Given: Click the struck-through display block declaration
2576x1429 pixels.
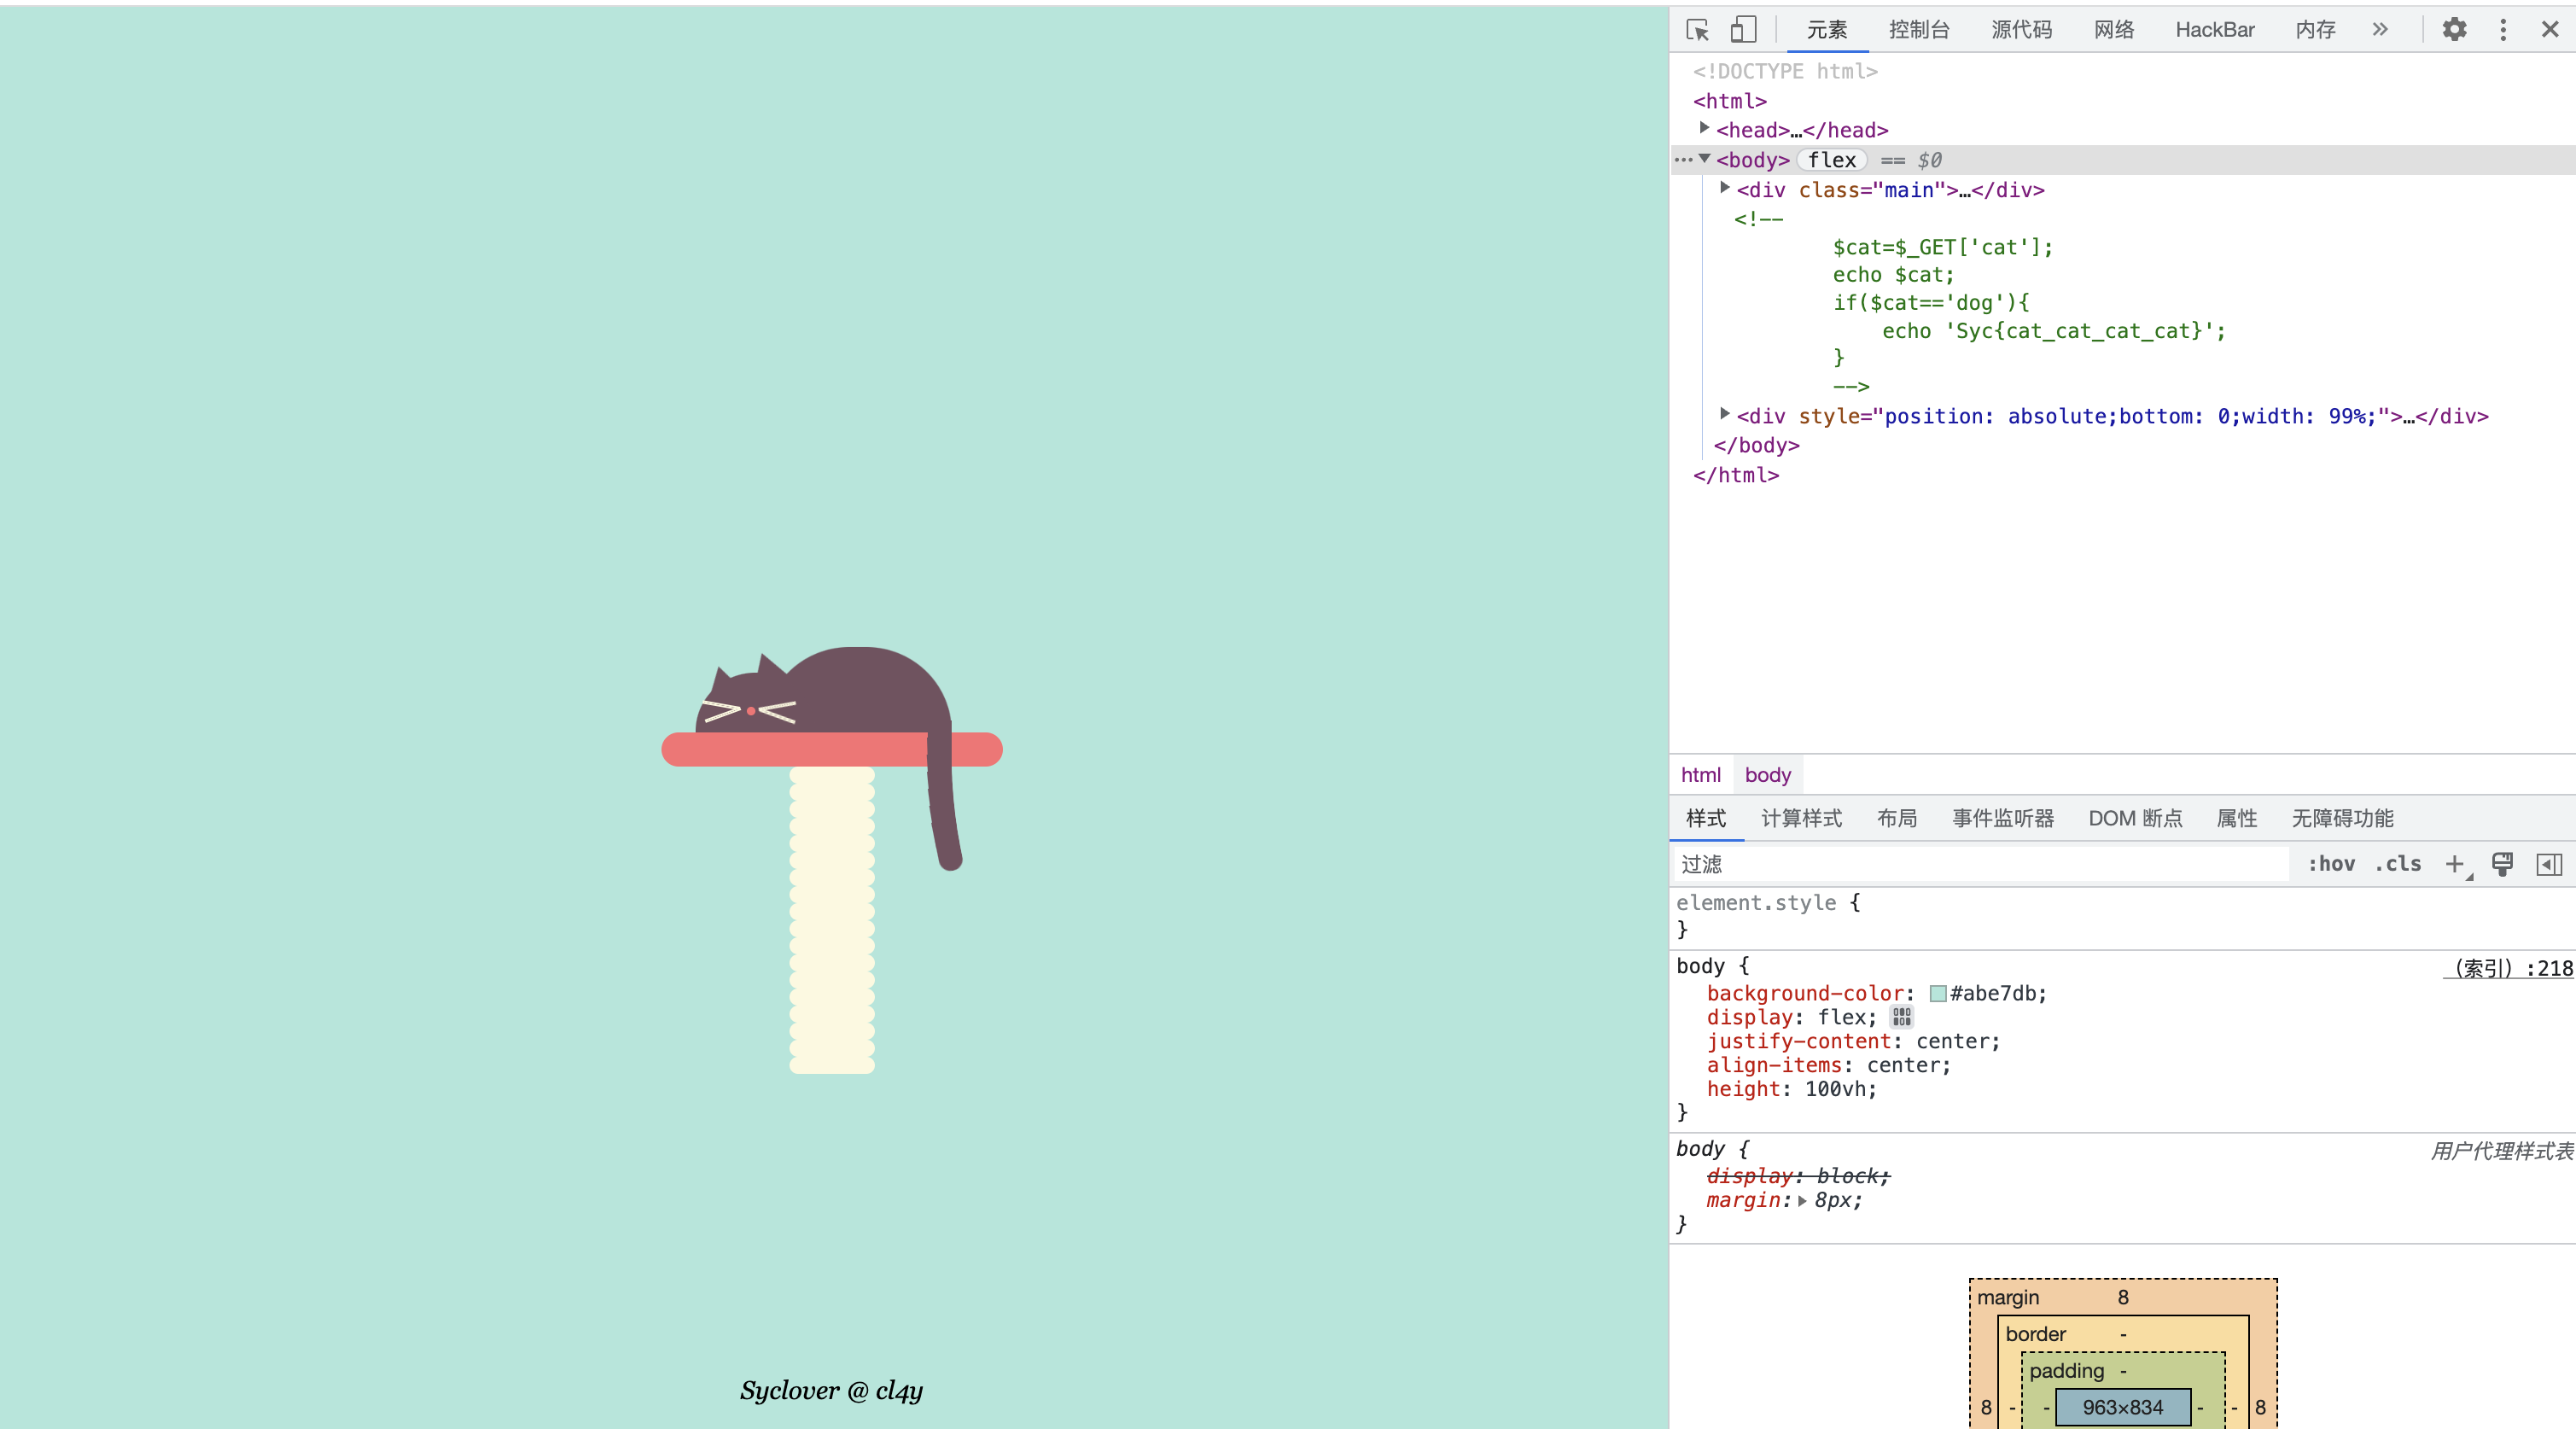Looking at the screenshot, I should (x=1798, y=1176).
